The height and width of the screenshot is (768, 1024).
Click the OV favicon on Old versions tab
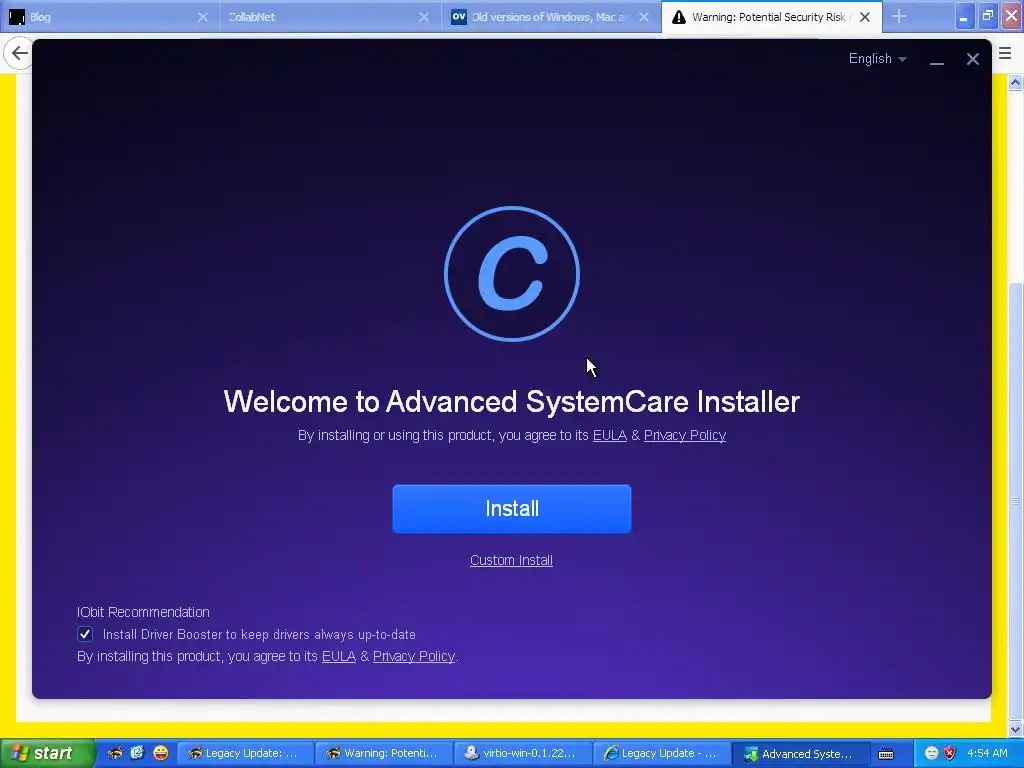[x=459, y=17]
